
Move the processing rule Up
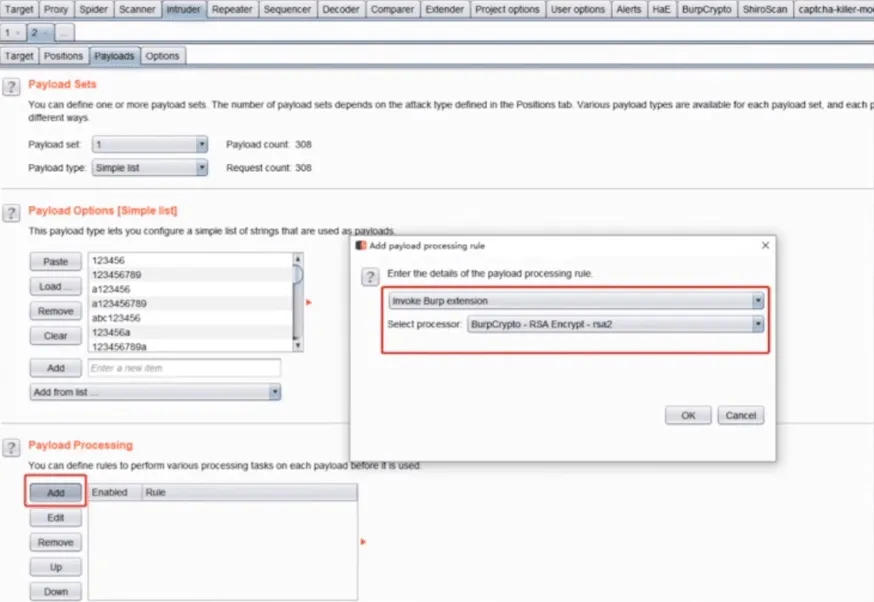pyautogui.click(x=56, y=567)
